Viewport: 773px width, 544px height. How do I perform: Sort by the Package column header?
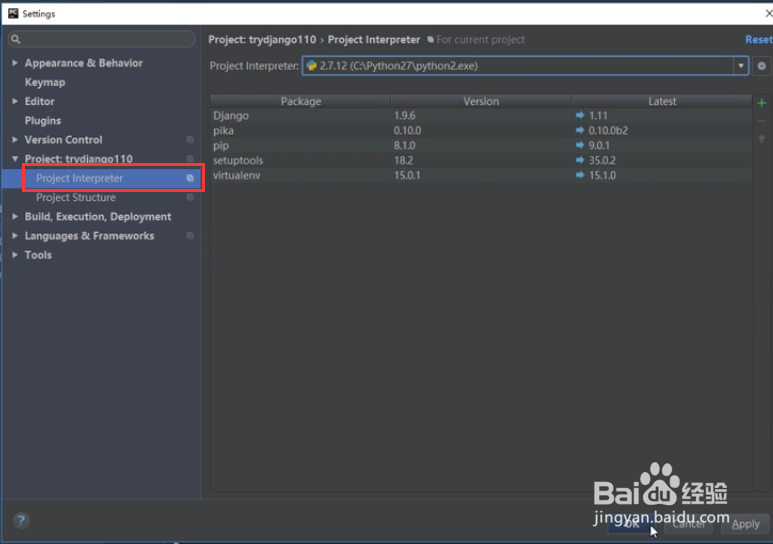point(301,101)
